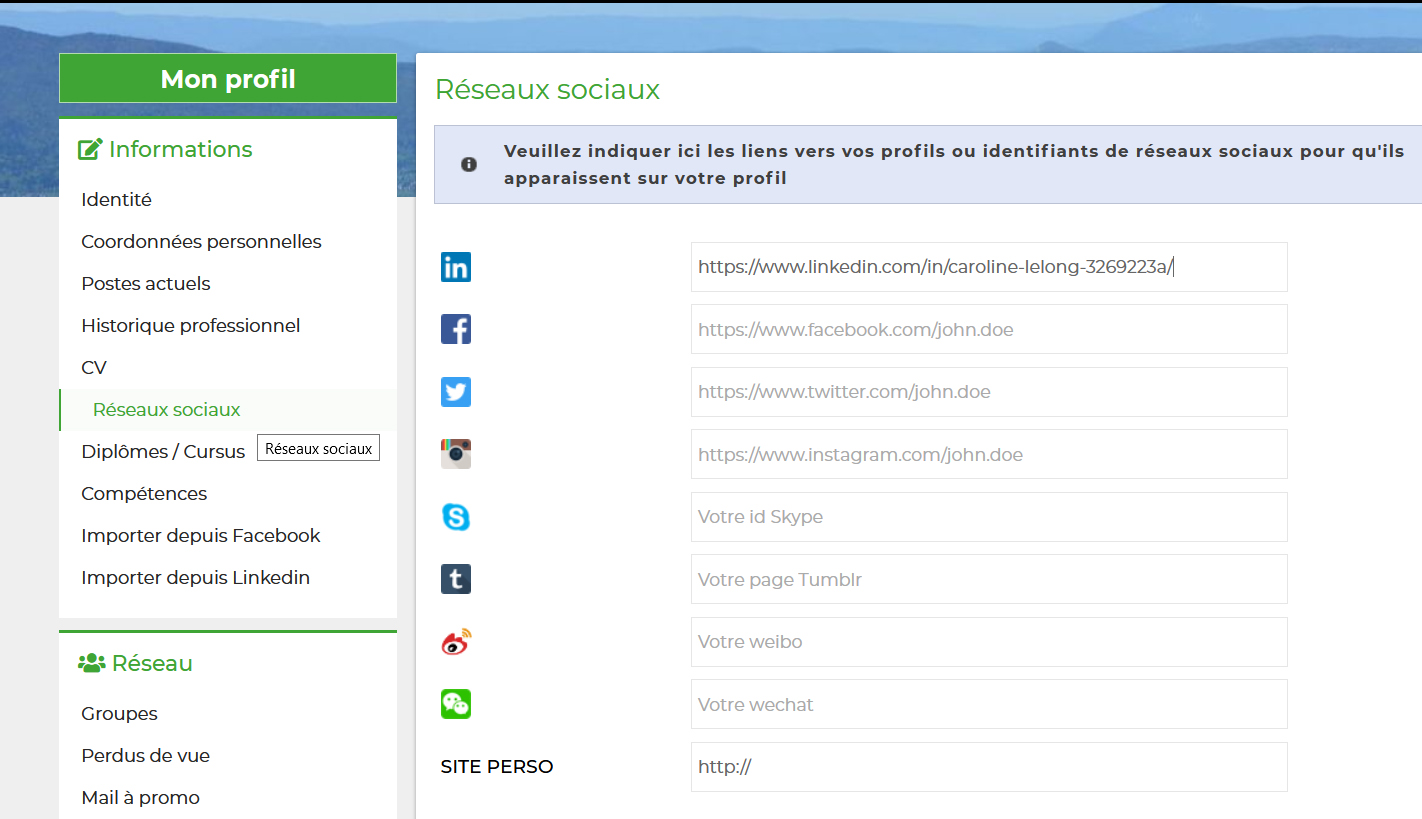The image size is (1422, 819).
Task: Click the info icon in the notice banner
Action: pyautogui.click(x=469, y=164)
